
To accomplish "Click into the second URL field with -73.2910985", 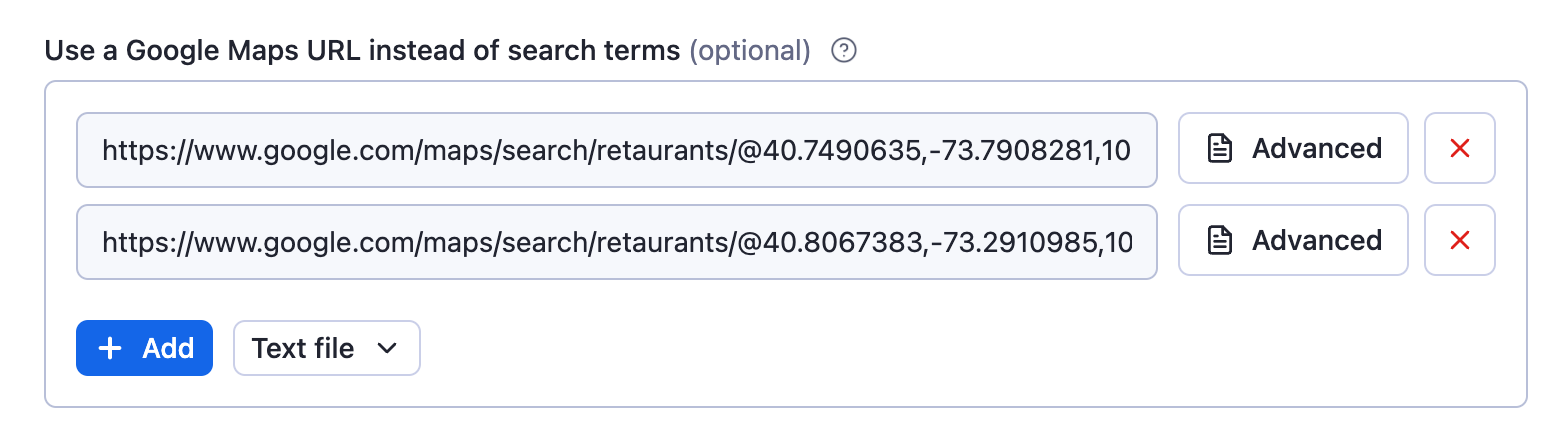I will coord(616,241).
